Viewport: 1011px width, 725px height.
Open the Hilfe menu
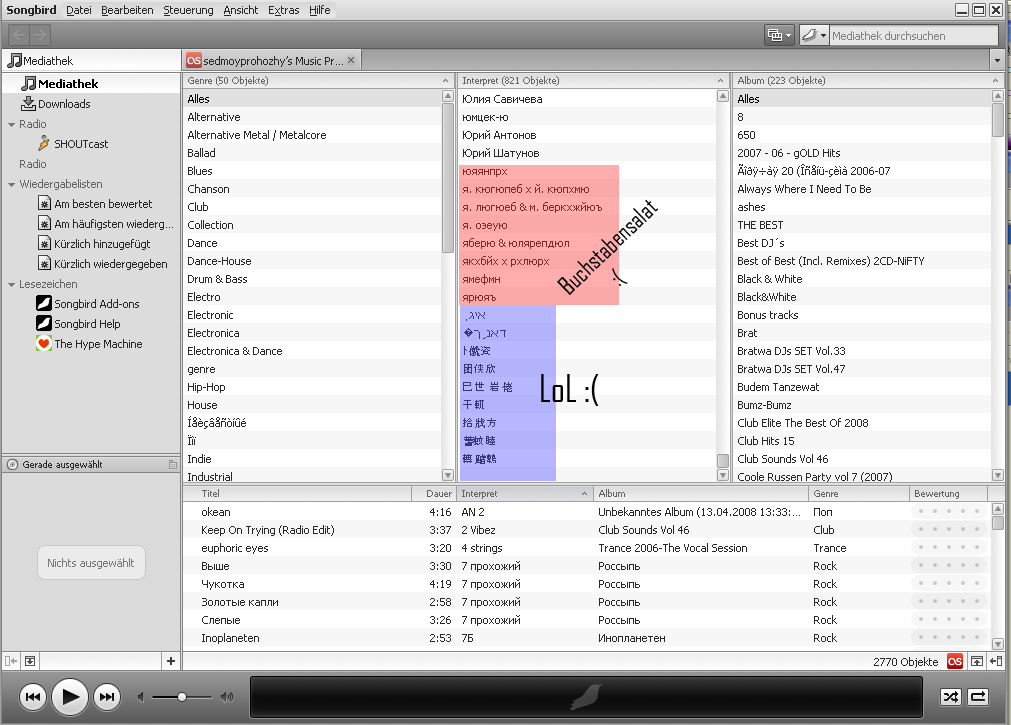click(319, 10)
